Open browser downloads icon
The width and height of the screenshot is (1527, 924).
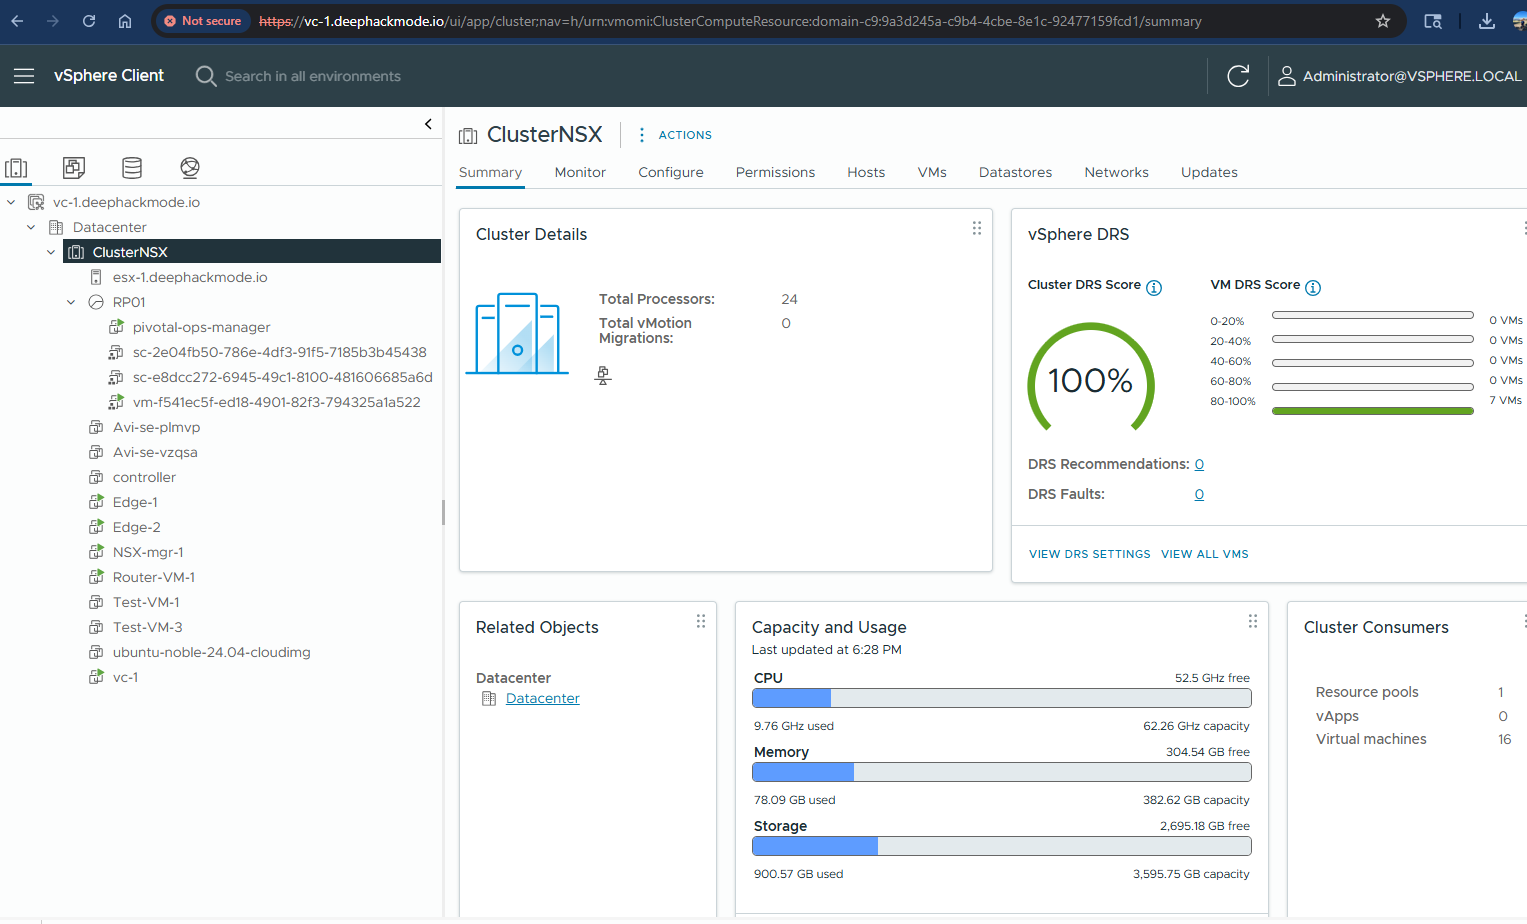[x=1487, y=21]
